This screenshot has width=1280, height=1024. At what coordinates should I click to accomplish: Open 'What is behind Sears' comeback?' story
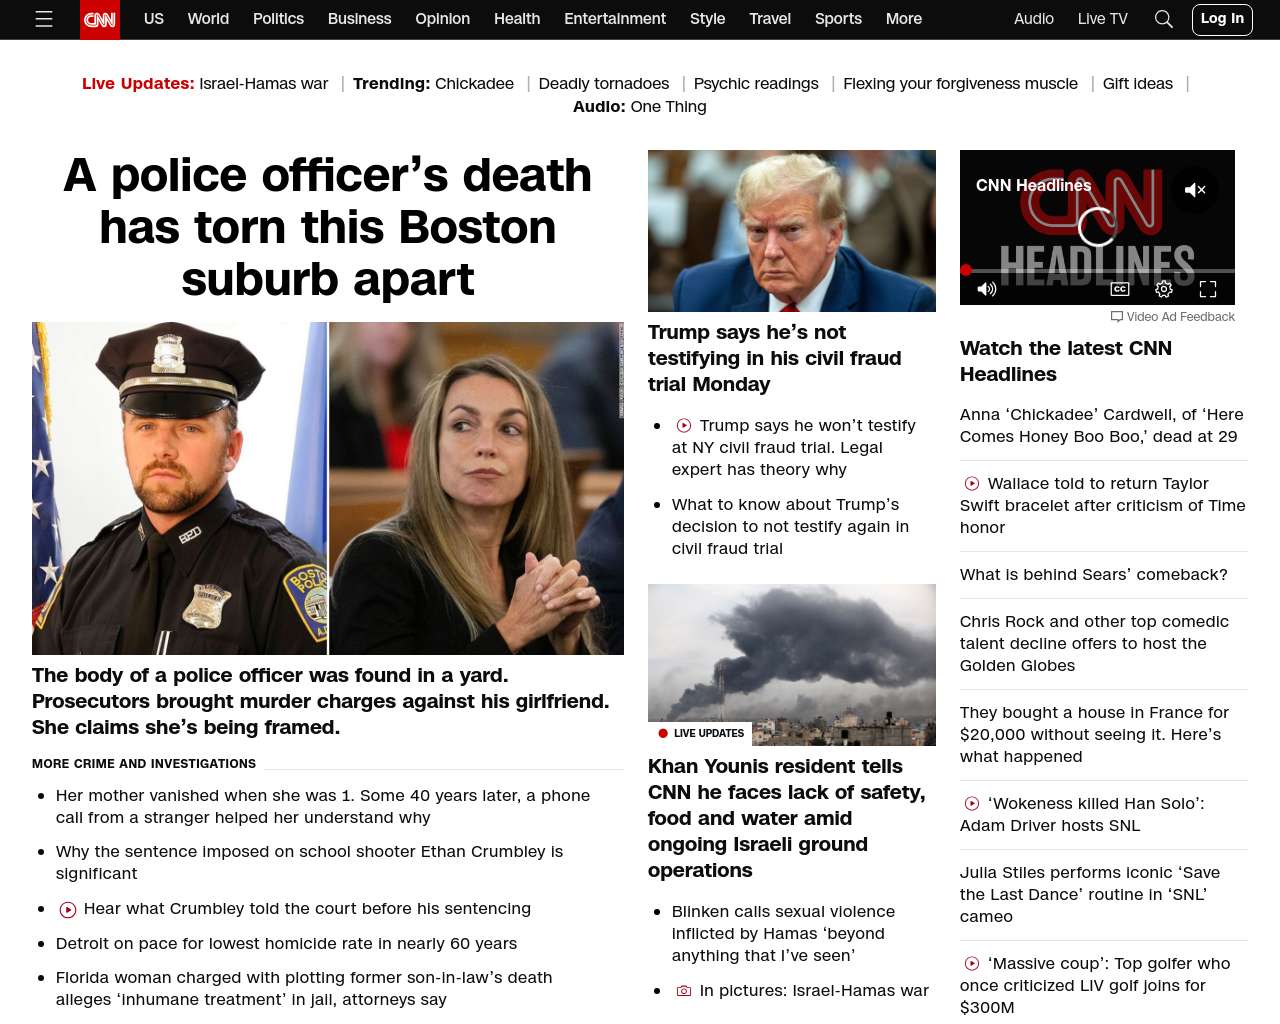point(1094,575)
